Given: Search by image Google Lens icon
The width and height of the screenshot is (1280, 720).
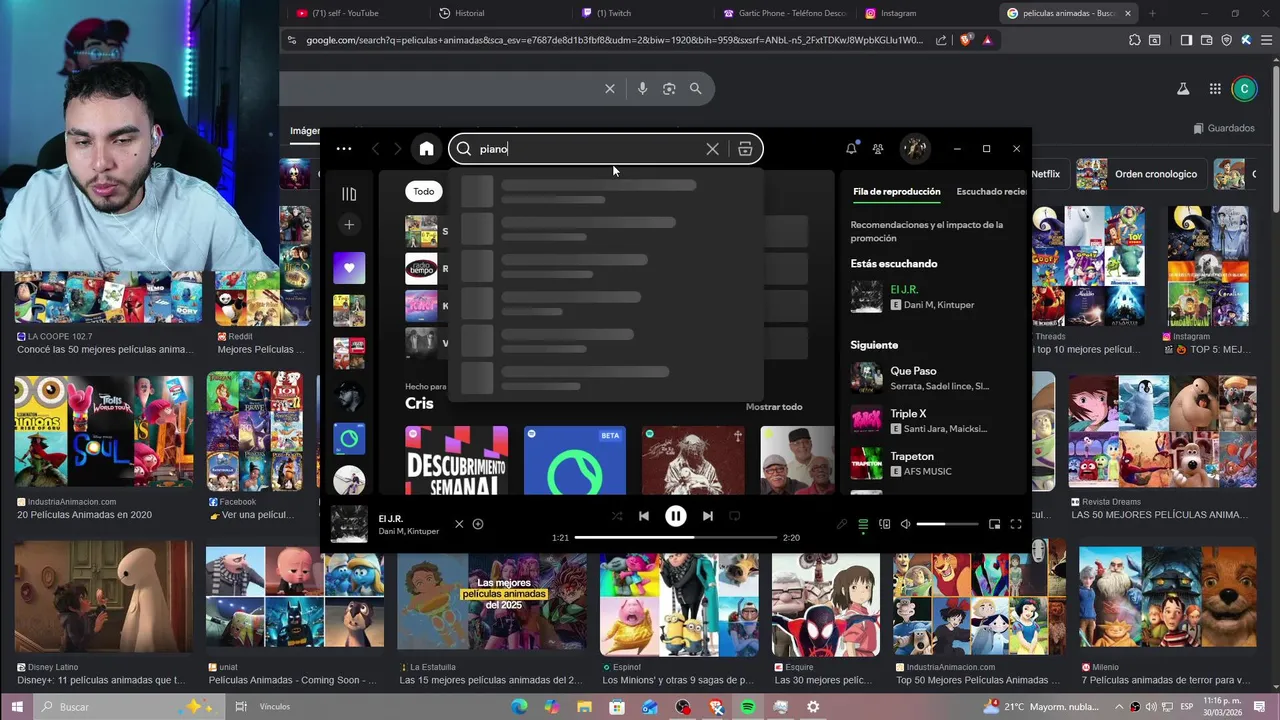Looking at the screenshot, I should (x=669, y=89).
